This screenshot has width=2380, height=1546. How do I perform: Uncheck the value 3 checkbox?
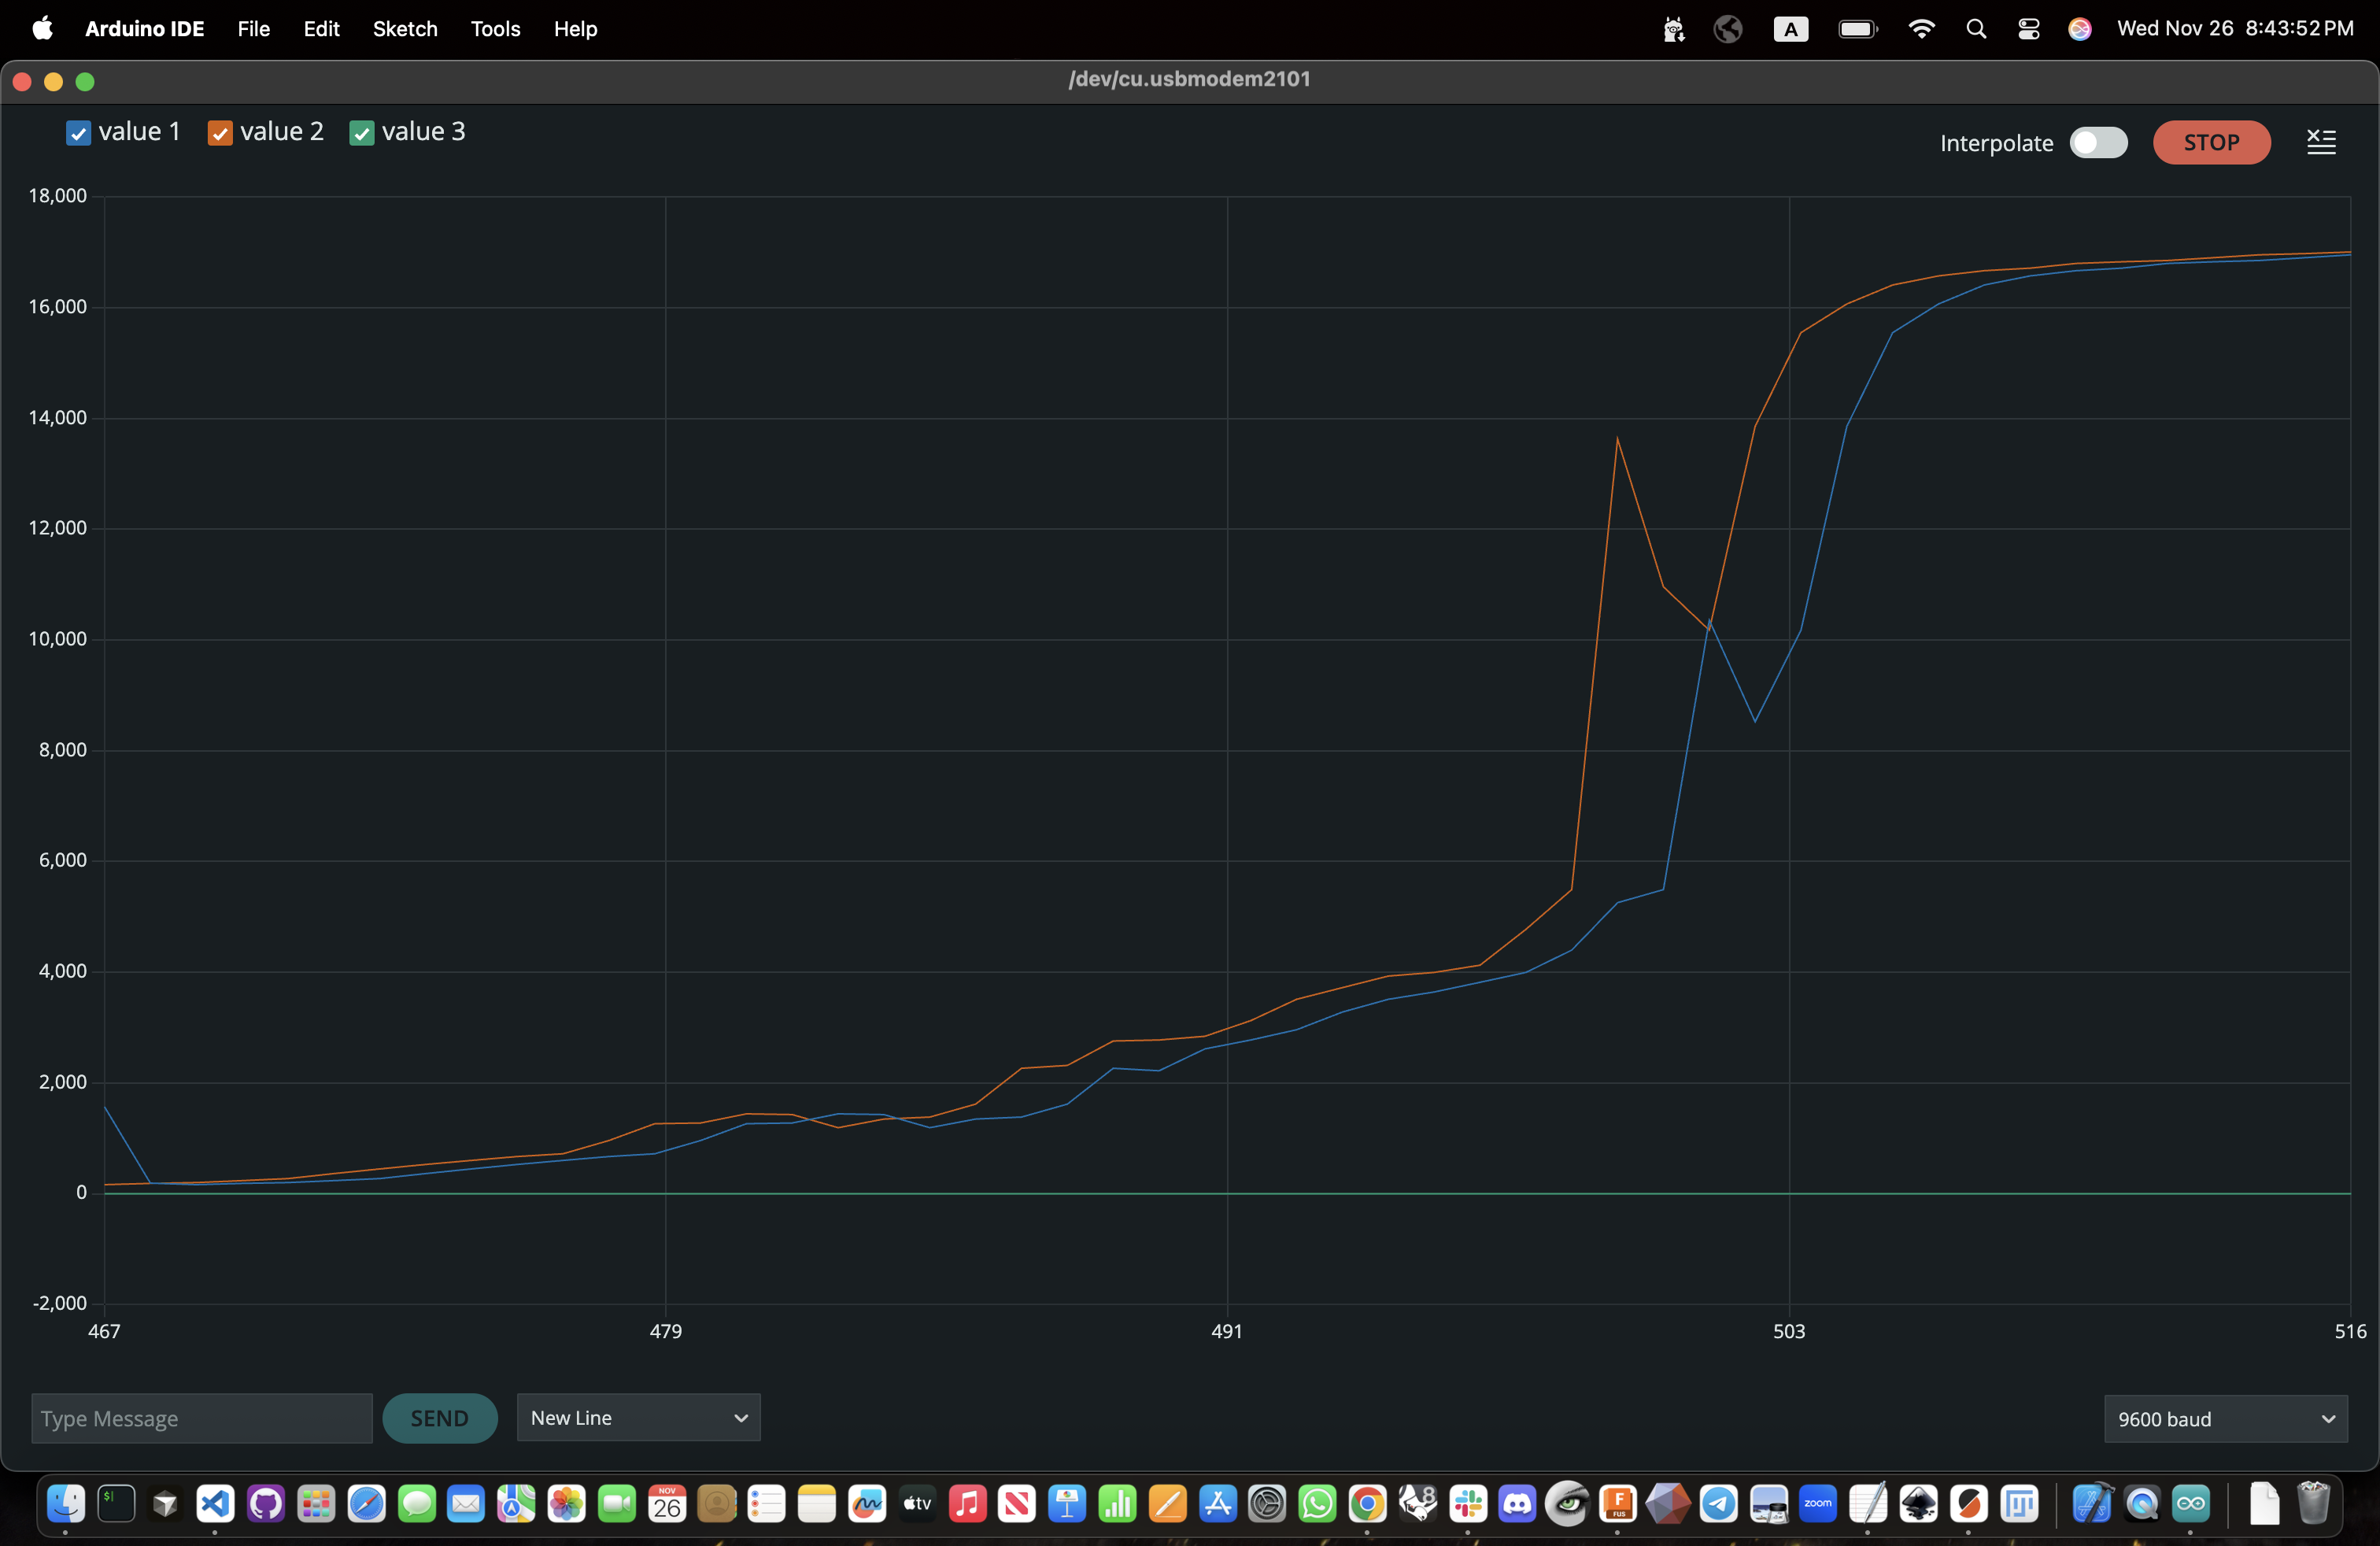pos(362,132)
